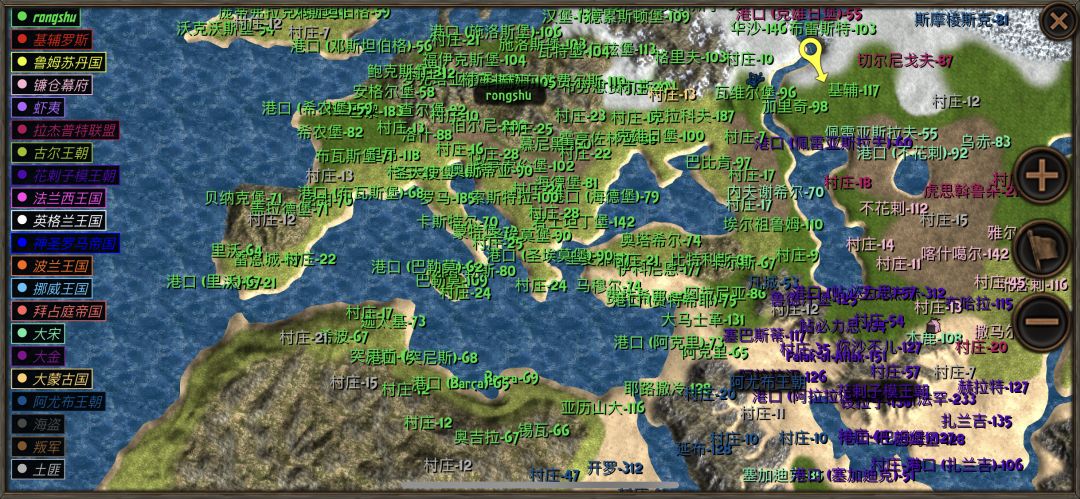Click the 延布-128 label
Screen dimensions: 1080x499
pyautogui.click(x=704, y=449)
